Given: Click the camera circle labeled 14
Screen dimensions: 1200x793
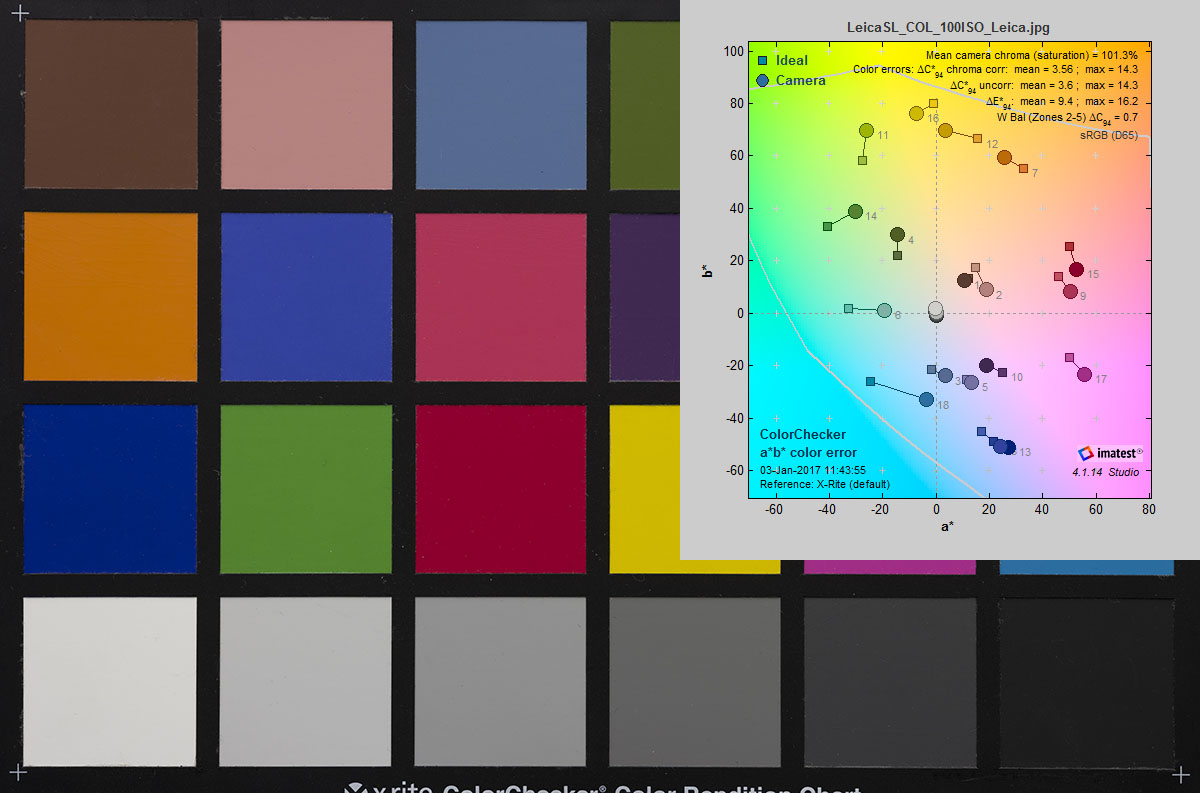Looking at the screenshot, I should [x=855, y=212].
